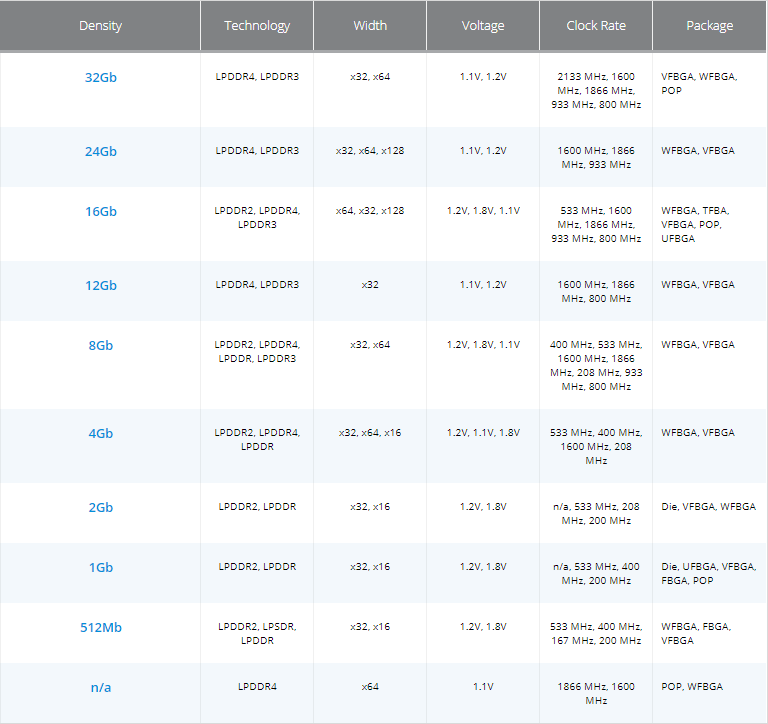The image size is (768, 724).
Task: Select the LPDDR2, LPSDR, LPDDR technology cell
Action: [257, 633]
